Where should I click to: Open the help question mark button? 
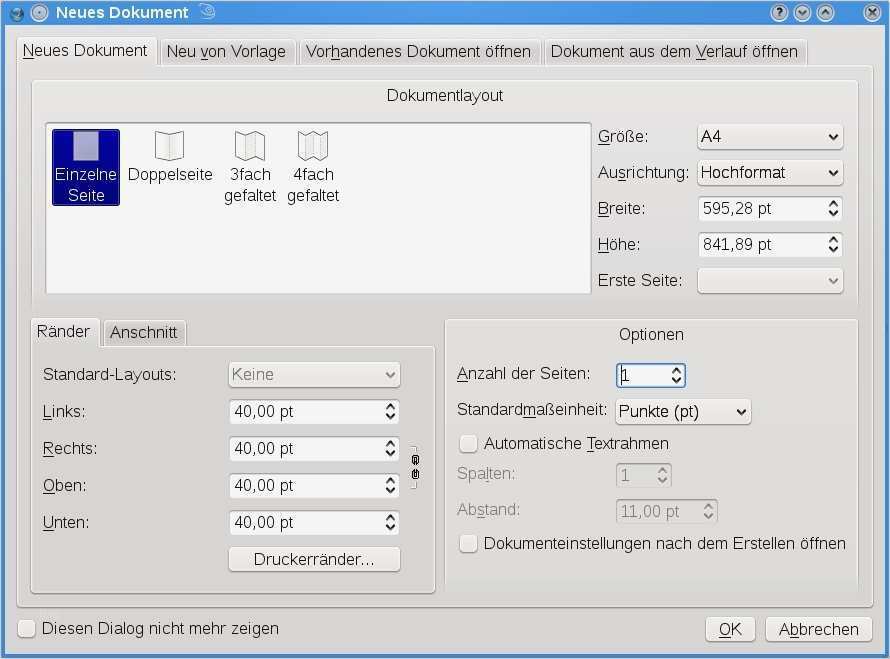[779, 12]
